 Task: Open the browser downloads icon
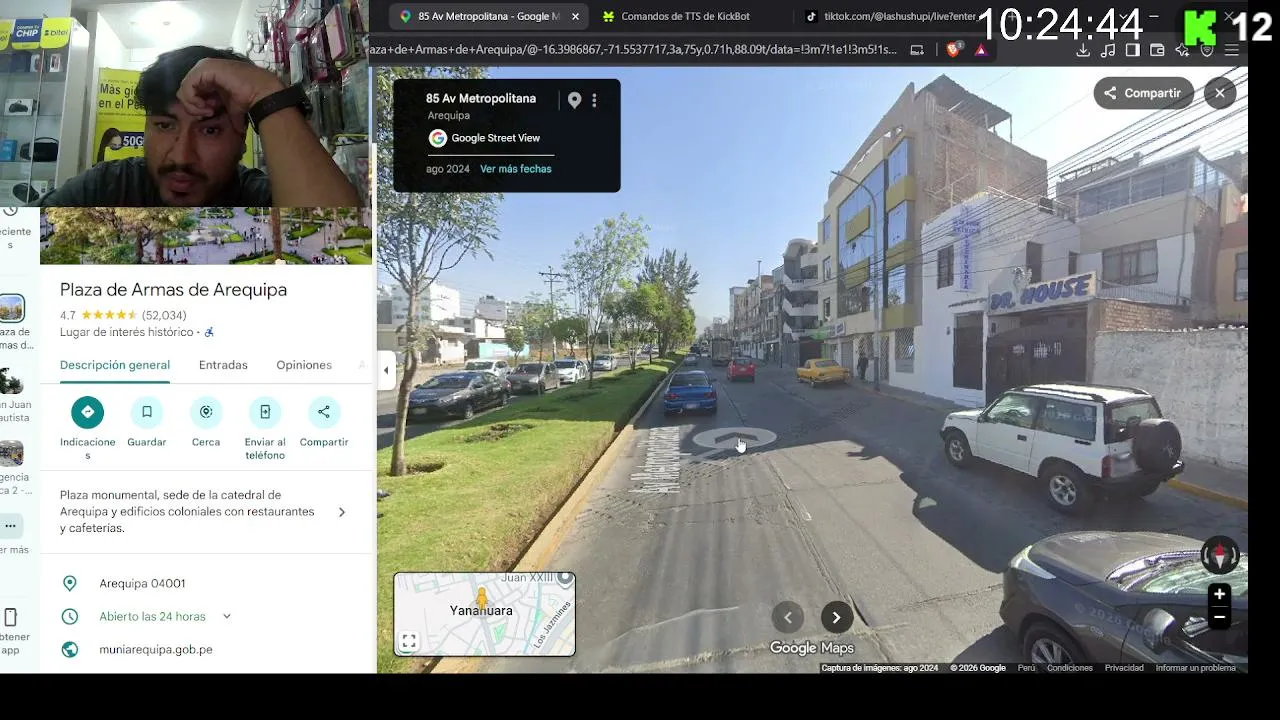(x=1083, y=50)
